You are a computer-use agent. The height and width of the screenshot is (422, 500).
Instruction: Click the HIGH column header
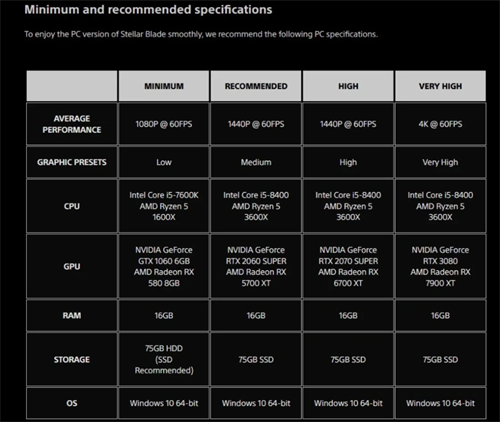(x=348, y=86)
